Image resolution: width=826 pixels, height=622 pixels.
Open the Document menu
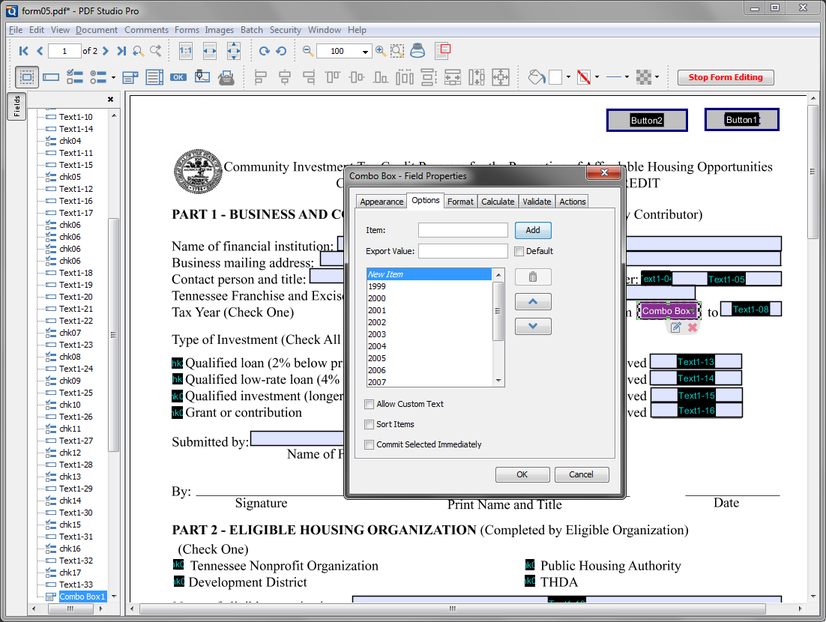click(x=96, y=30)
